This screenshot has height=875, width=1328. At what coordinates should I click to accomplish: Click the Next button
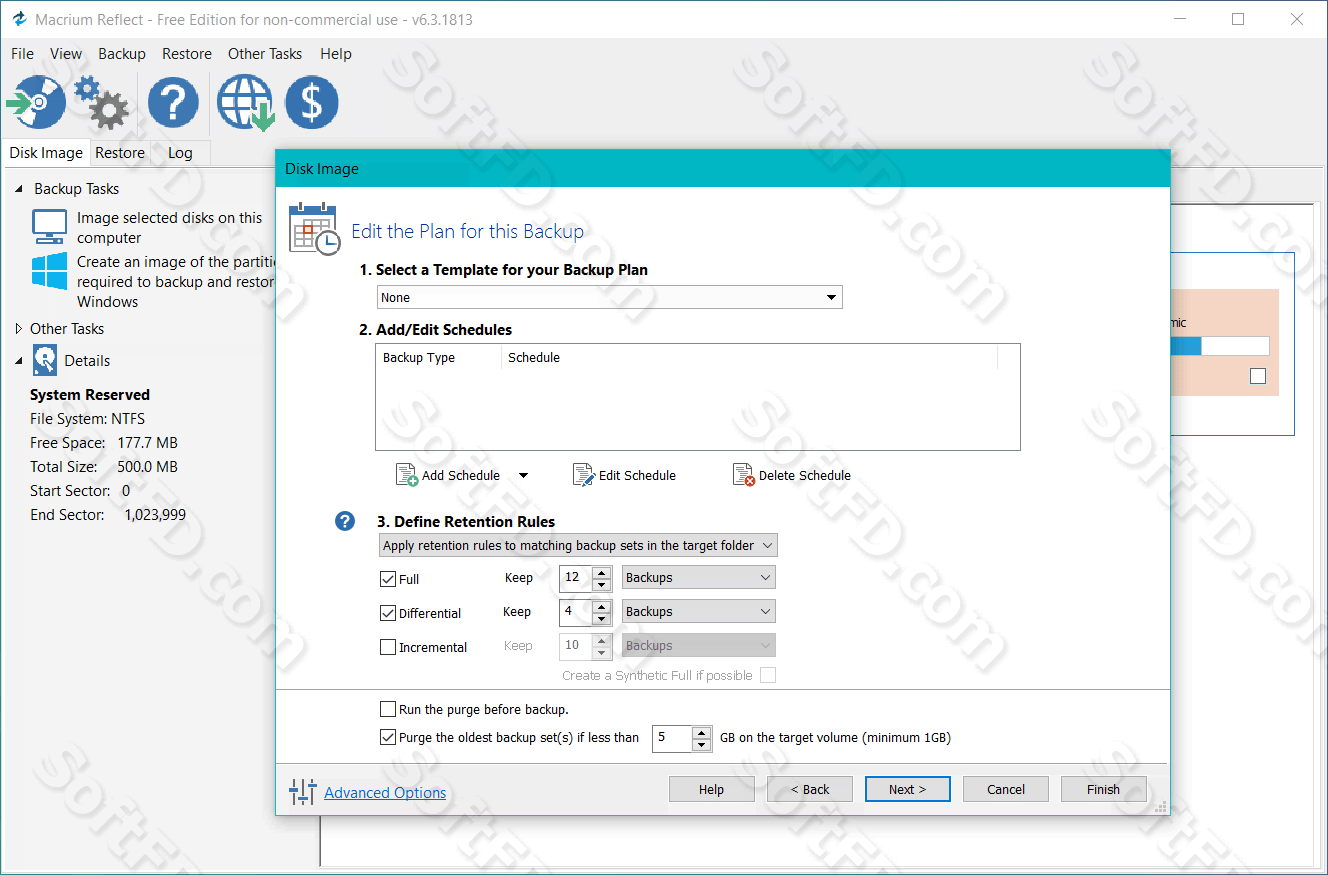tap(908, 789)
